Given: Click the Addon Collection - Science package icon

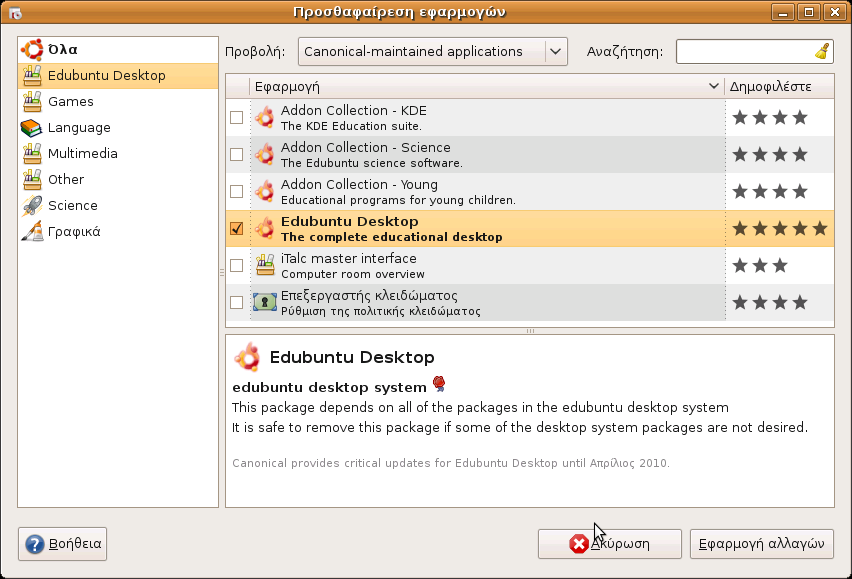Looking at the screenshot, I should pyautogui.click(x=265, y=154).
